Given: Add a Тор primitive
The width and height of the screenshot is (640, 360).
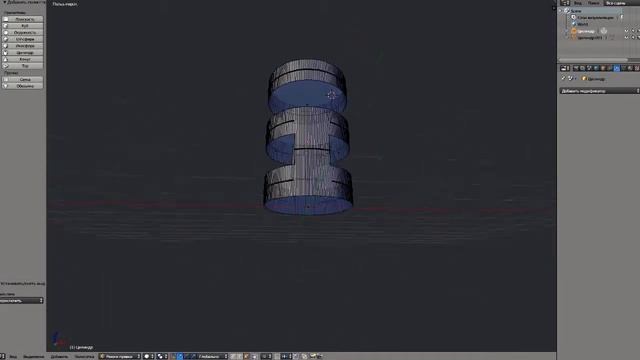Looking at the screenshot, I should point(22,66).
